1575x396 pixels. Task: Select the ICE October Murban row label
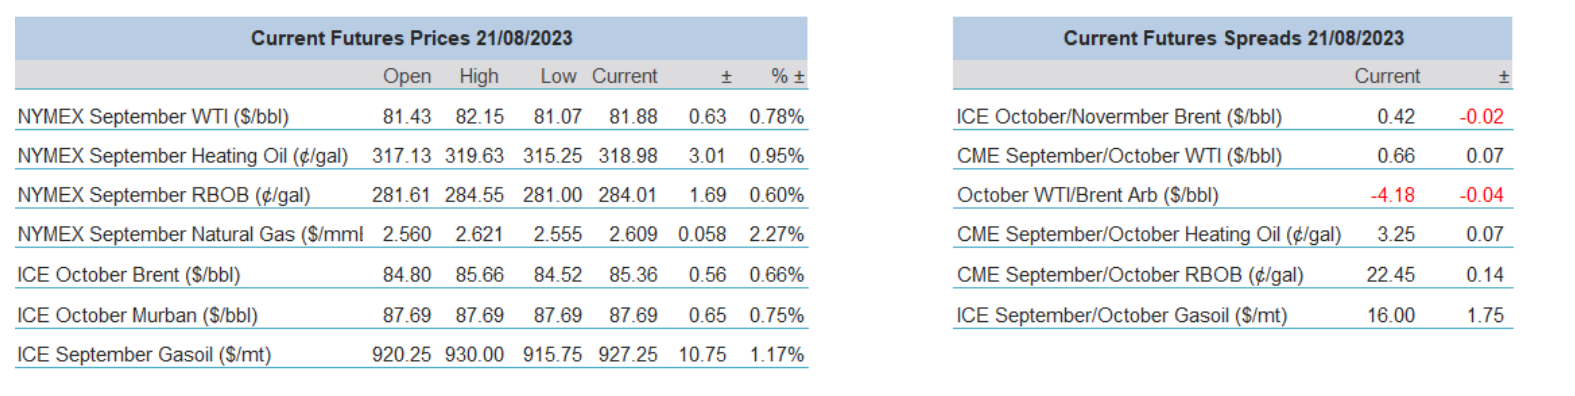[138, 315]
